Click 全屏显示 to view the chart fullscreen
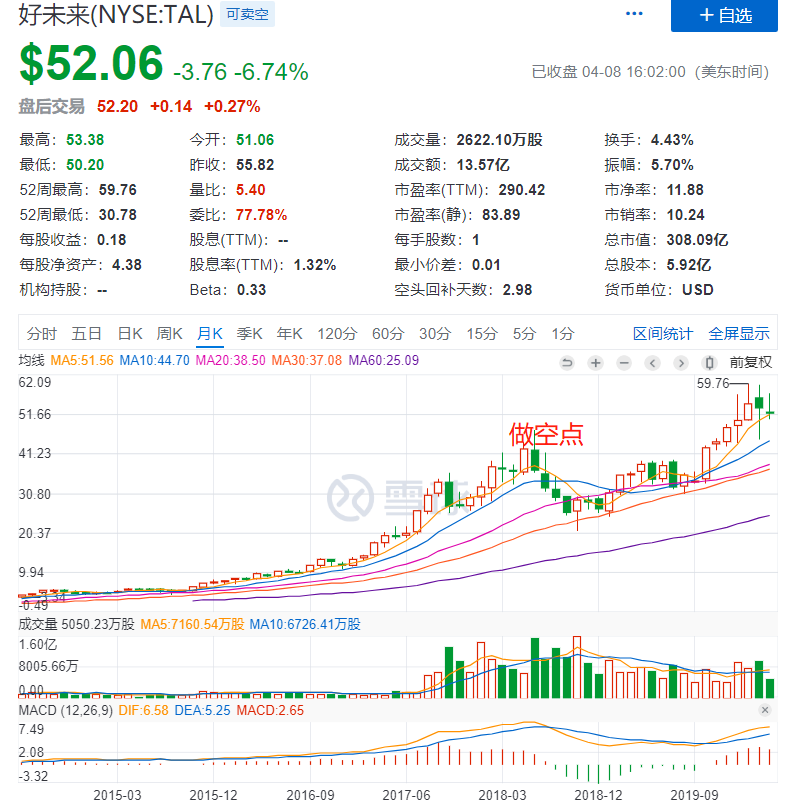The width and height of the screenshot is (789, 800). tap(739, 333)
